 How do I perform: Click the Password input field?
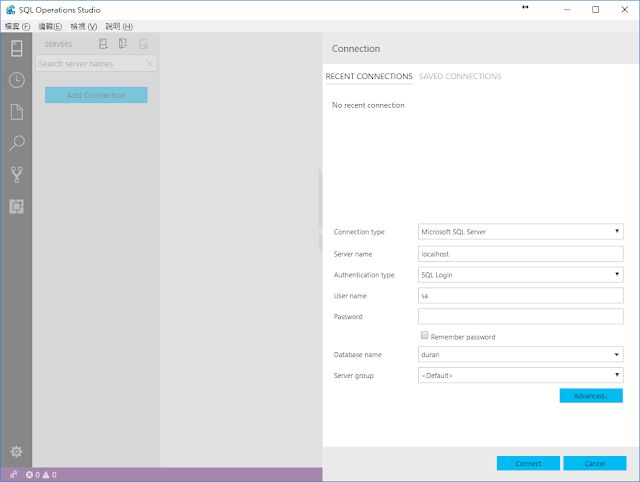coord(520,316)
